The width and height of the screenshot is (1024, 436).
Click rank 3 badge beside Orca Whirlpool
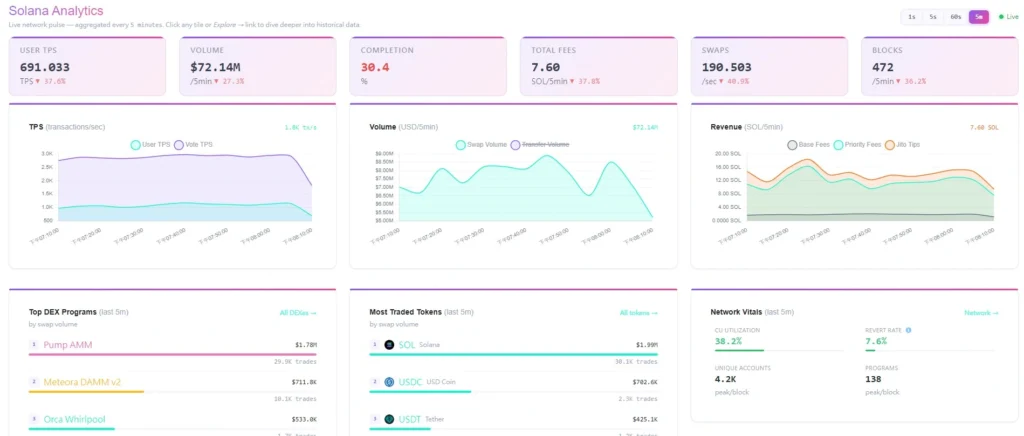pos(34,418)
